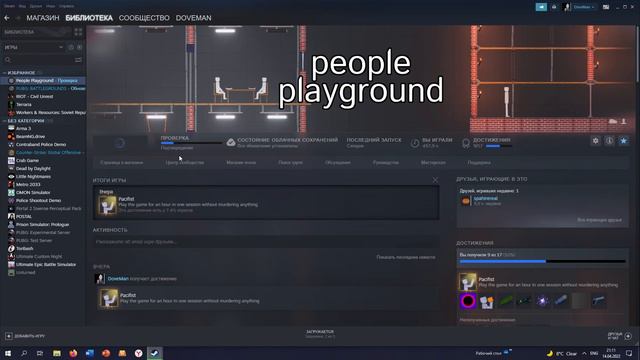This screenshot has width=640, height=360.
Task: Click the library search field
Action: tap(38, 60)
